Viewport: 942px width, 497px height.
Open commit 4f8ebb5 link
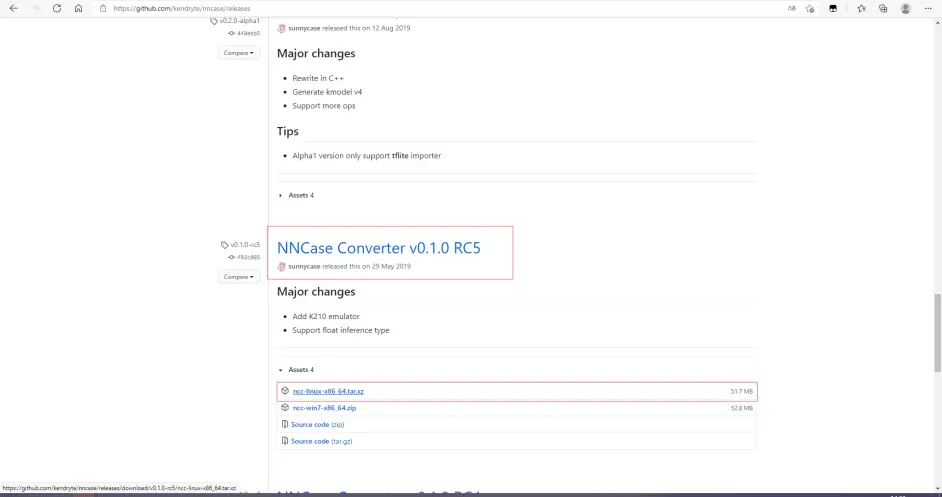tap(249, 34)
